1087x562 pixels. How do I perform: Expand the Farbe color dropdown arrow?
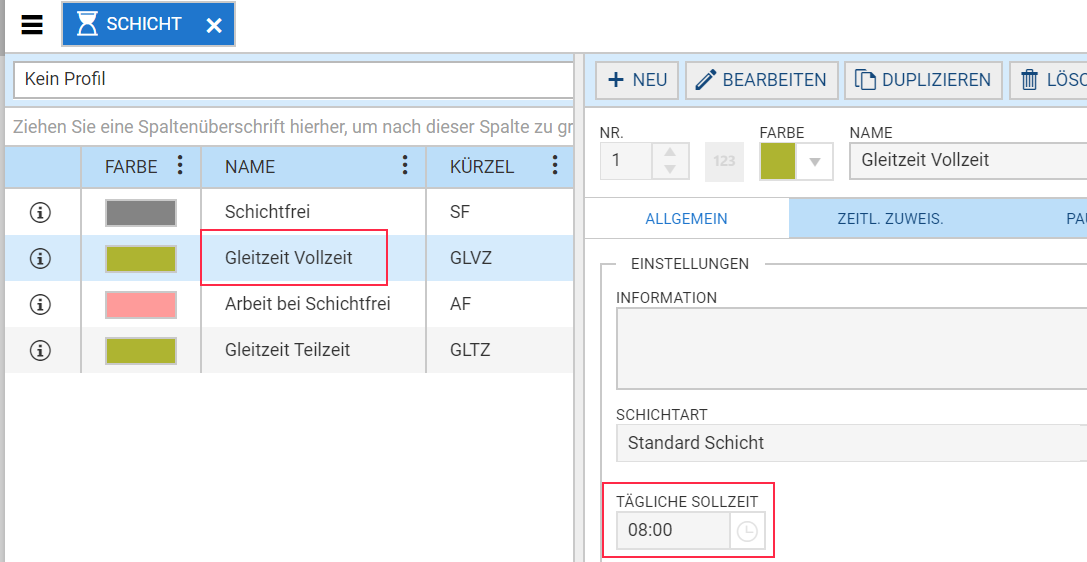815,162
